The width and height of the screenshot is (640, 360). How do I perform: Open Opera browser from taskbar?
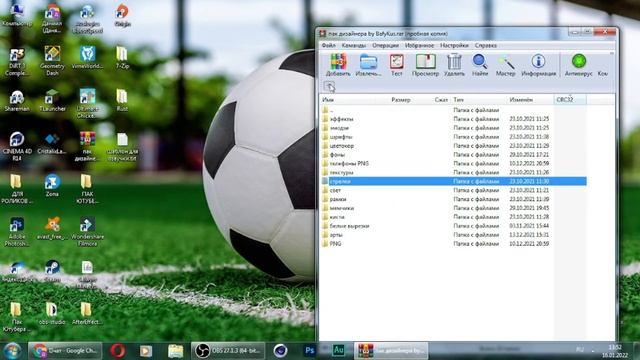tap(117, 351)
